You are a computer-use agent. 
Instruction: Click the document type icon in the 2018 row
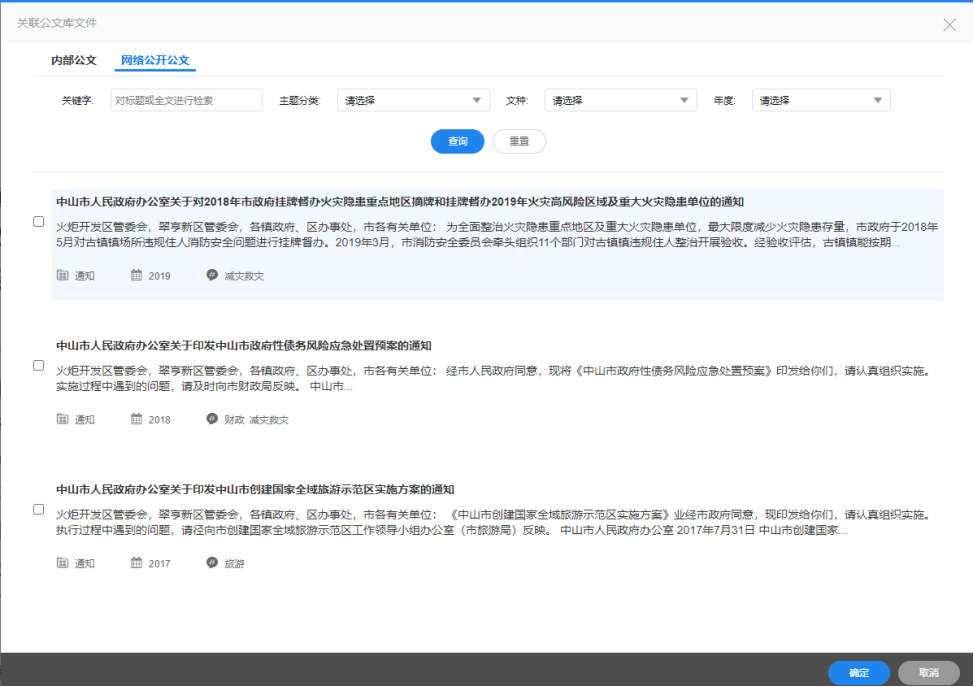tap(62, 419)
